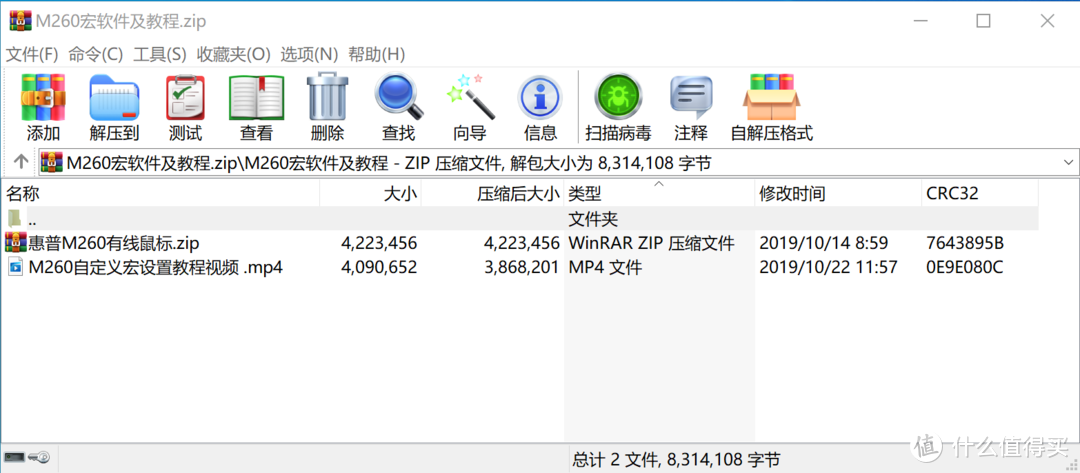
Task: Maximize the WinRAR window
Action: 983,21
